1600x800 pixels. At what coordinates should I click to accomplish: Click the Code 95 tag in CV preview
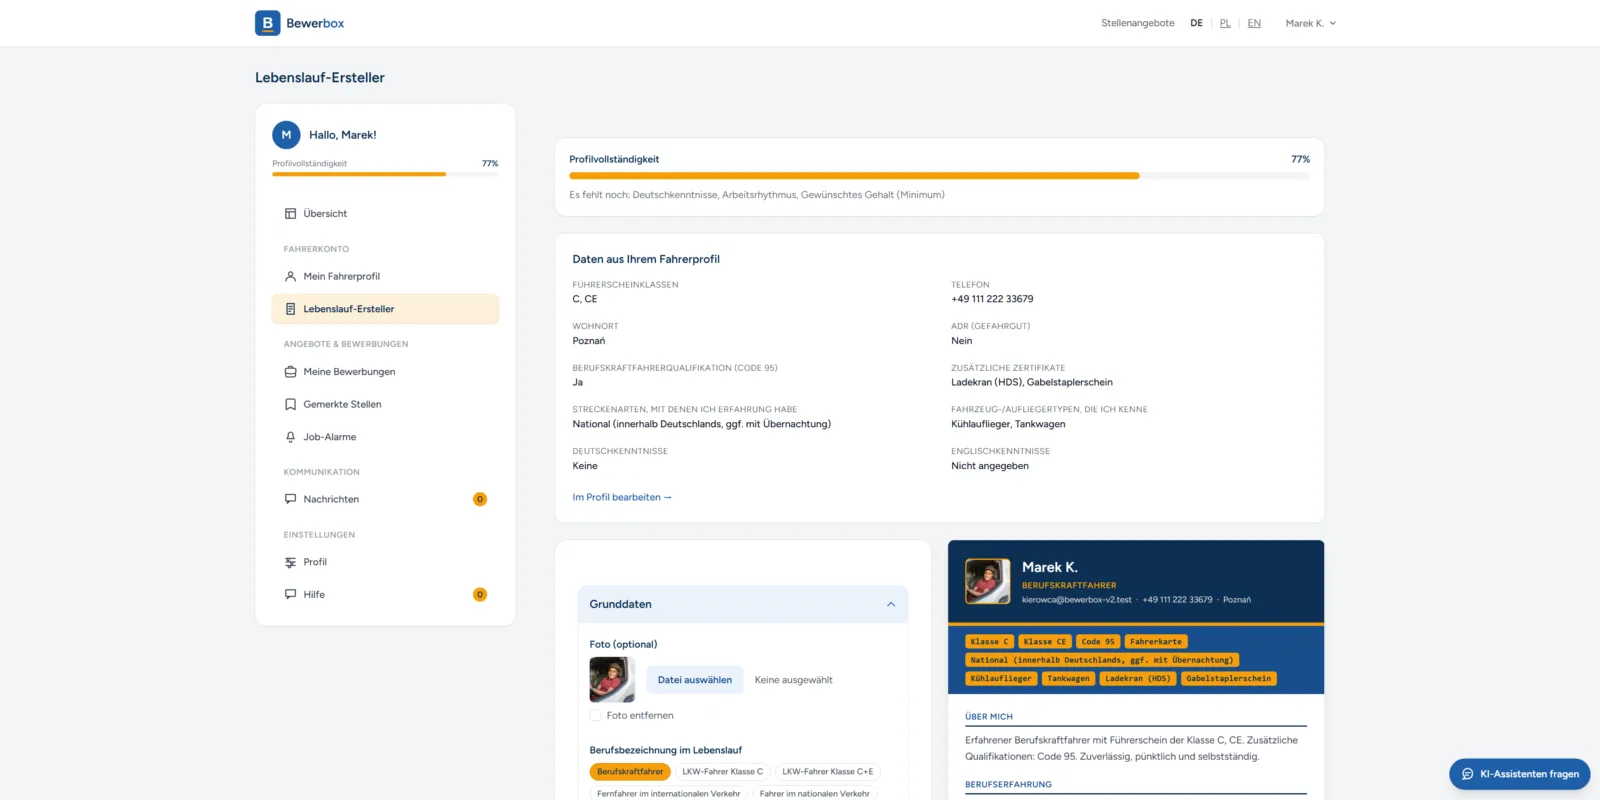click(1098, 642)
